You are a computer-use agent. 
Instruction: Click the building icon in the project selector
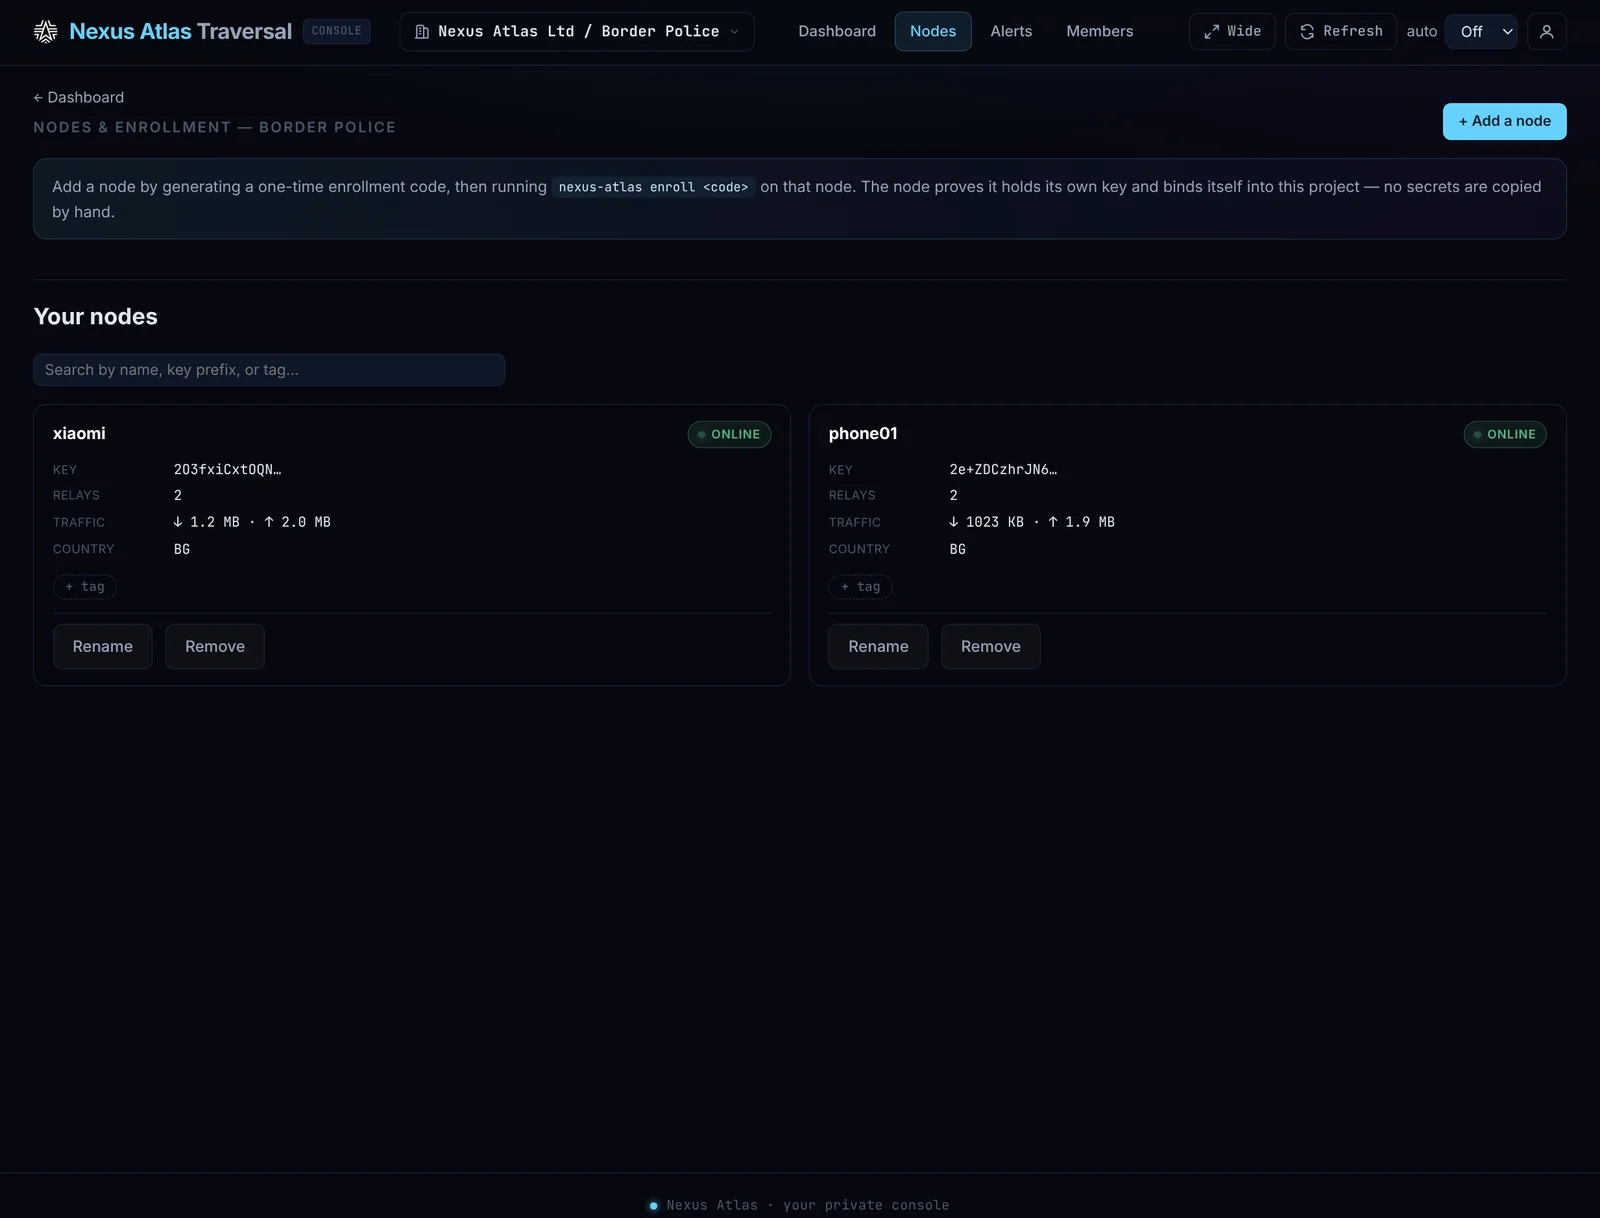click(x=422, y=32)
